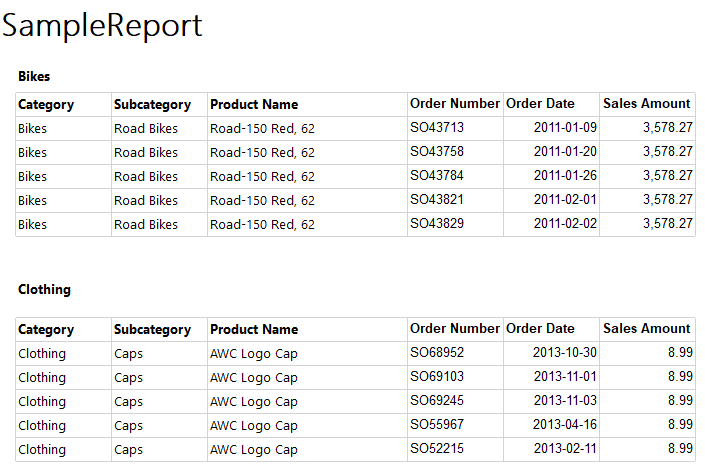Click order number SO43758

point(437,152)
